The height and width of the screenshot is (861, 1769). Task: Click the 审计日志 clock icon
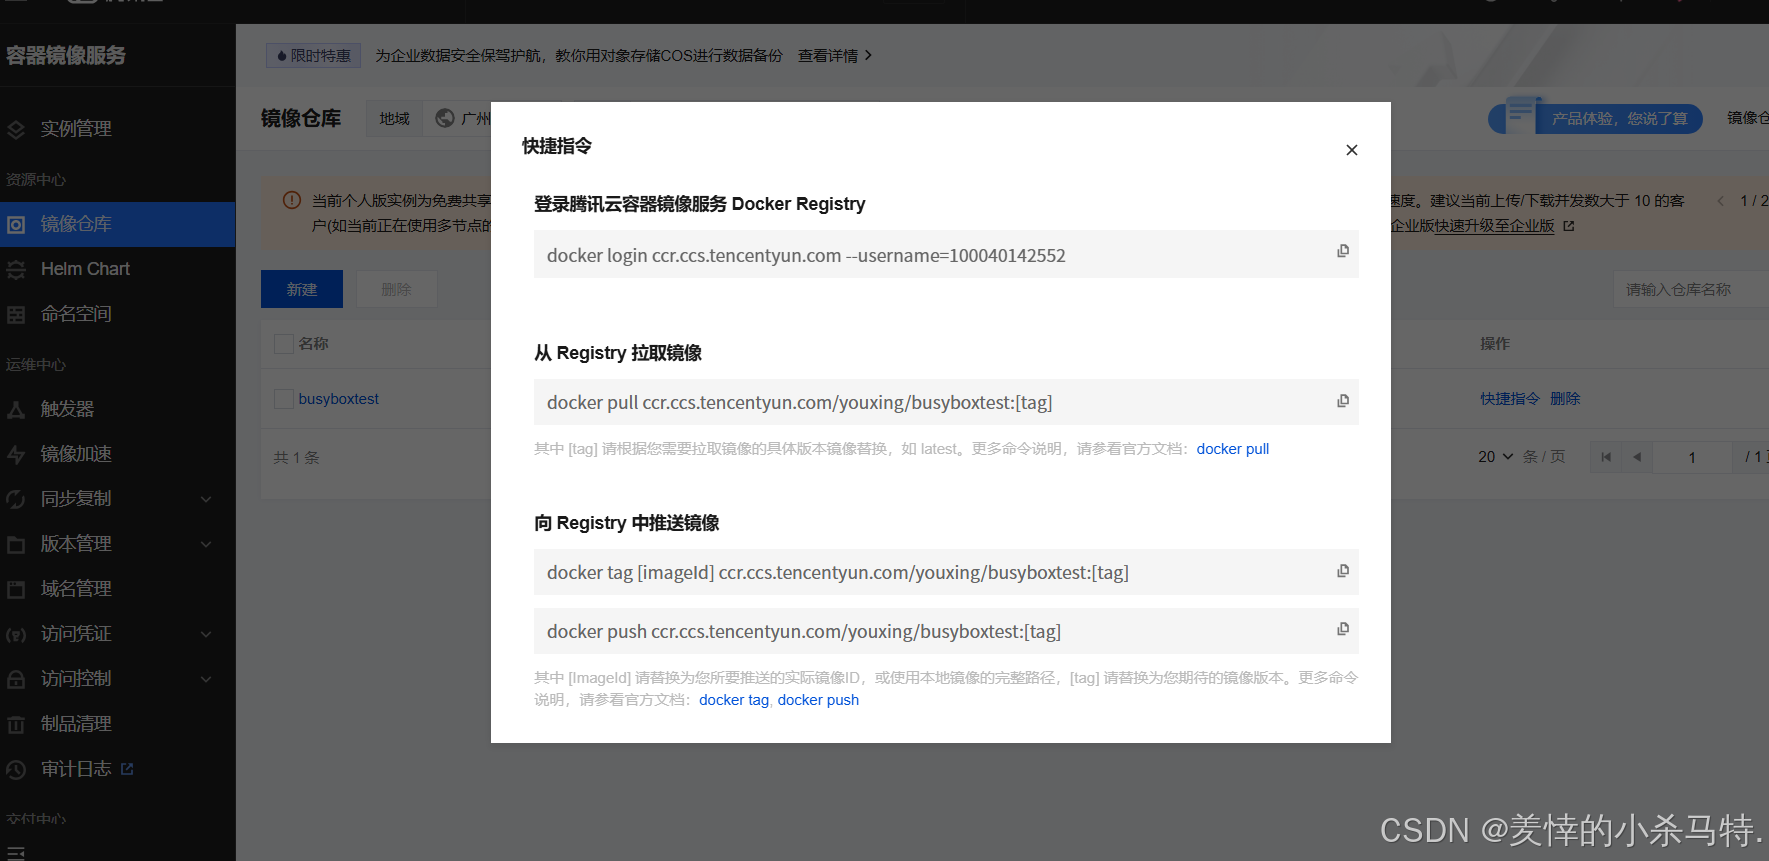pos(16,770)
